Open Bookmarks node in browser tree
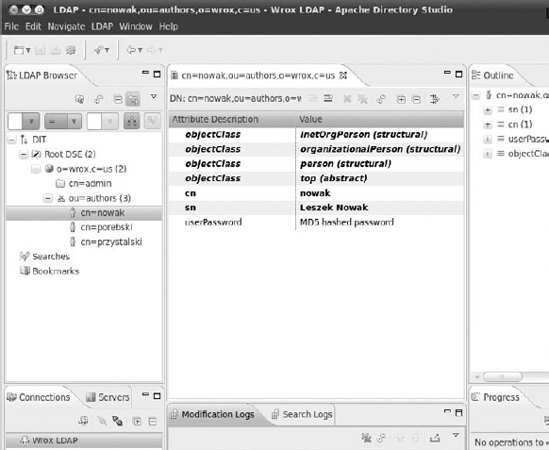The image size is (549, 450). (x=56, y=271)
